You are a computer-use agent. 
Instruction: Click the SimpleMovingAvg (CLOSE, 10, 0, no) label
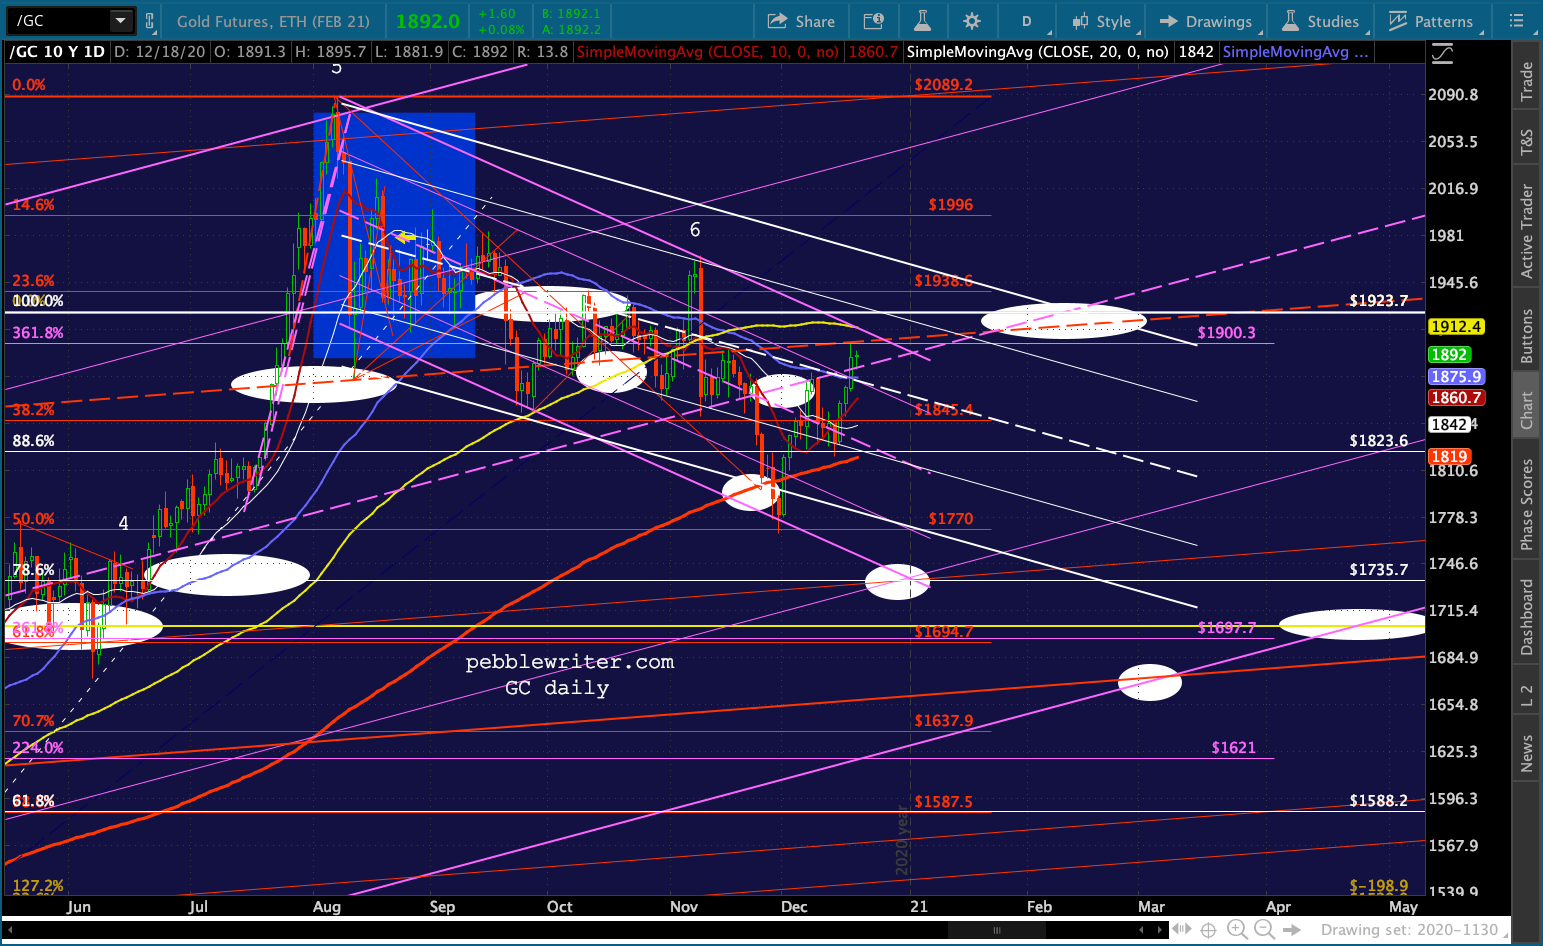point(707,52)
